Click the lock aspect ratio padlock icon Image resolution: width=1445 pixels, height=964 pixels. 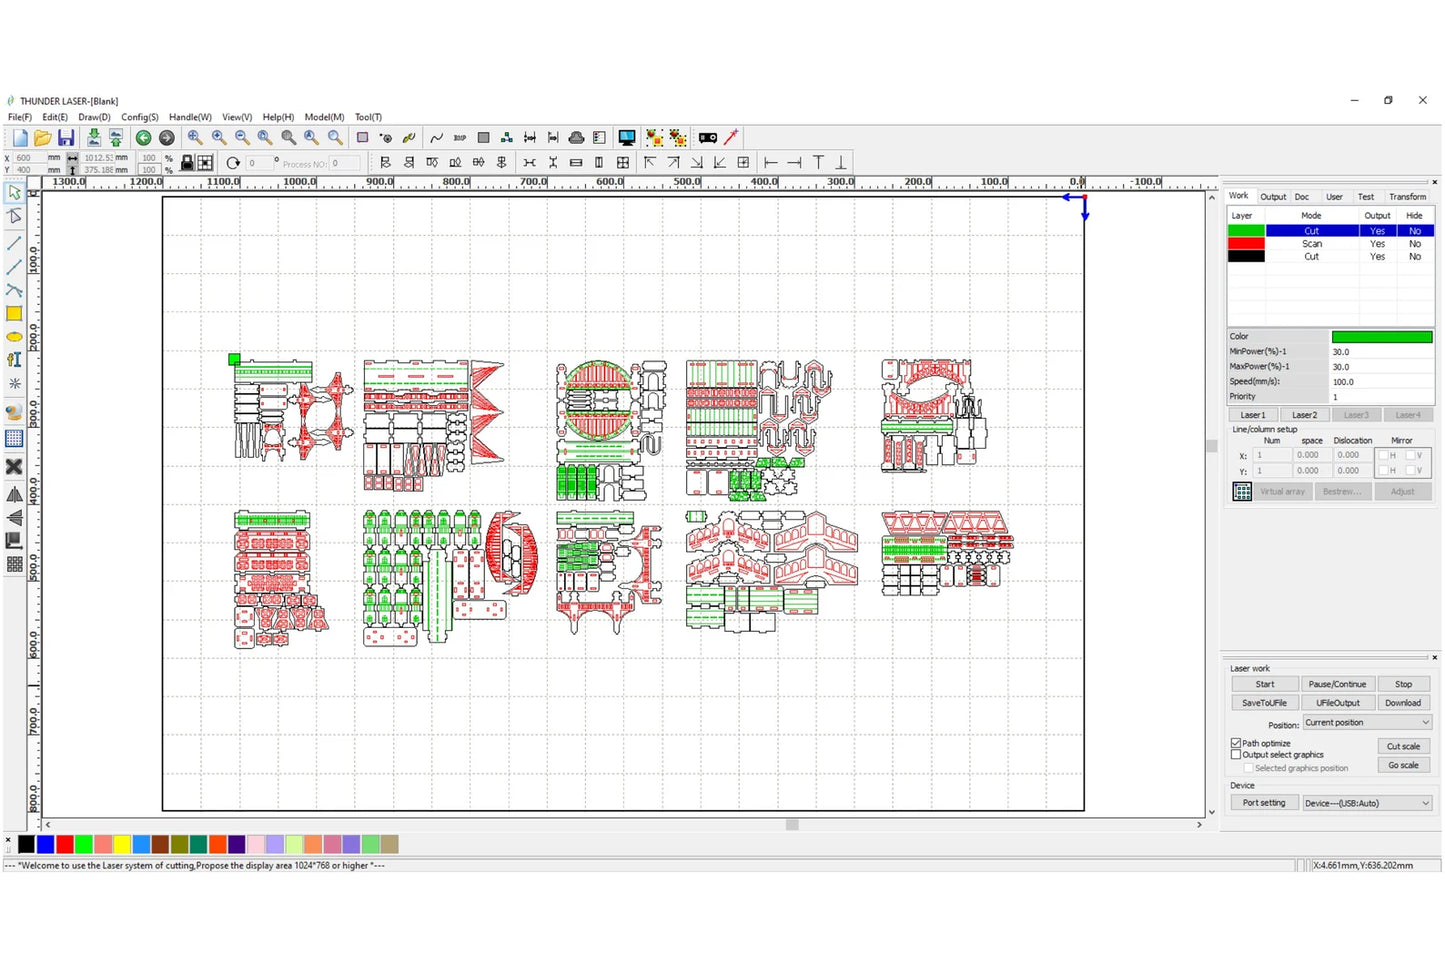point(187,163)
